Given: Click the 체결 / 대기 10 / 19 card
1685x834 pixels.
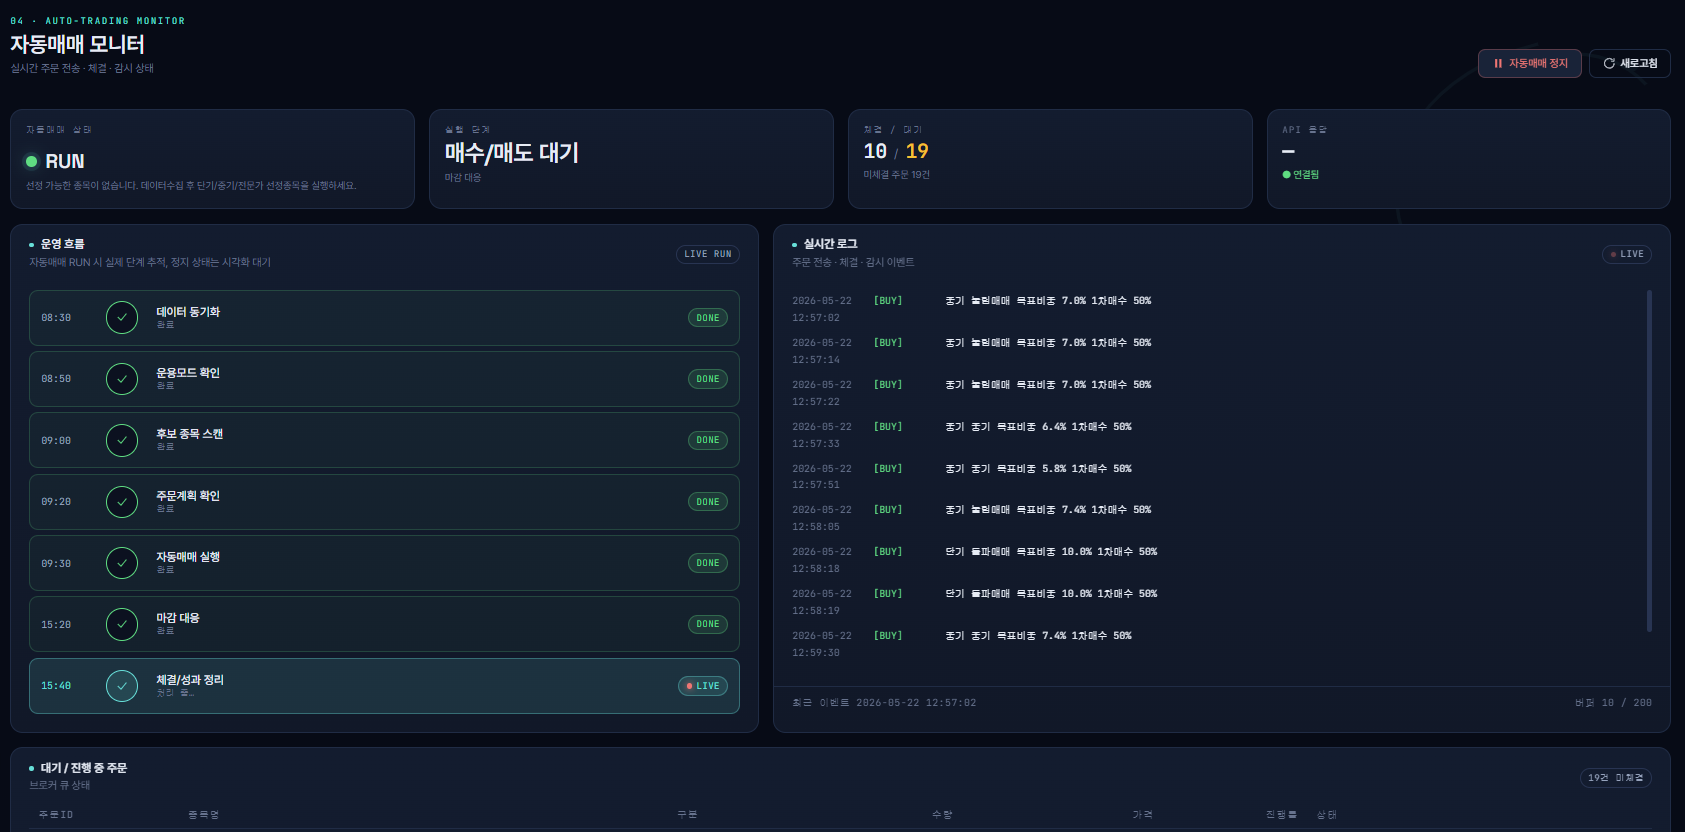Looking at the screenshot, I should click(x=1050, y=159).
